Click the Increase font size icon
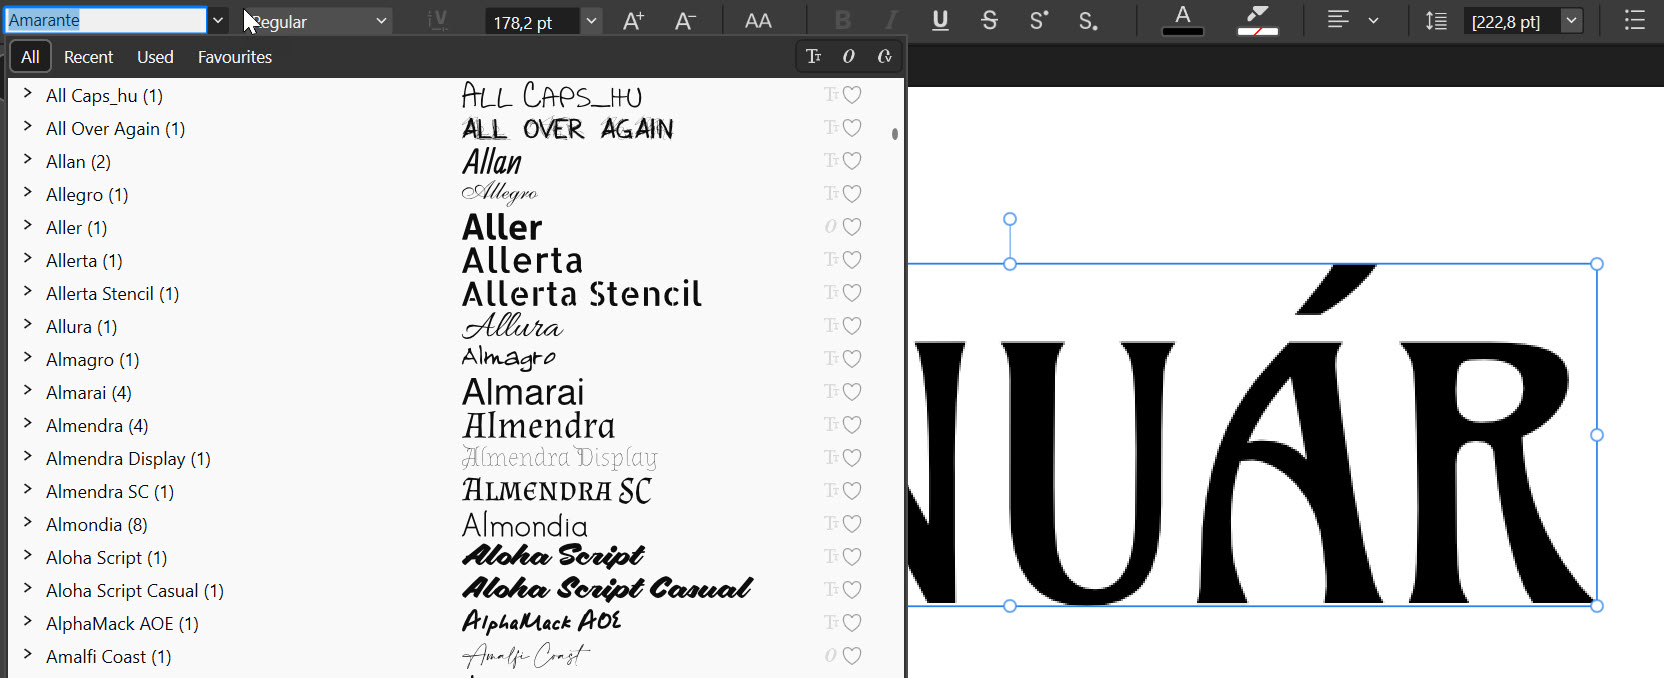 (633, 21)
